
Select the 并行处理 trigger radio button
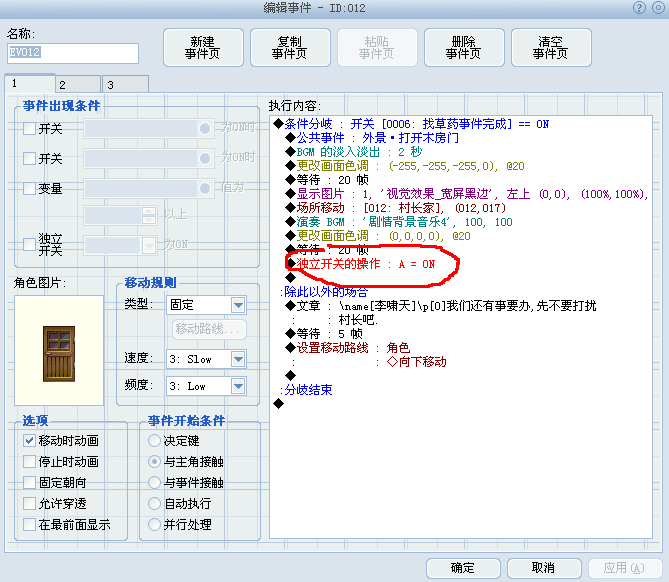coord(154,524)
